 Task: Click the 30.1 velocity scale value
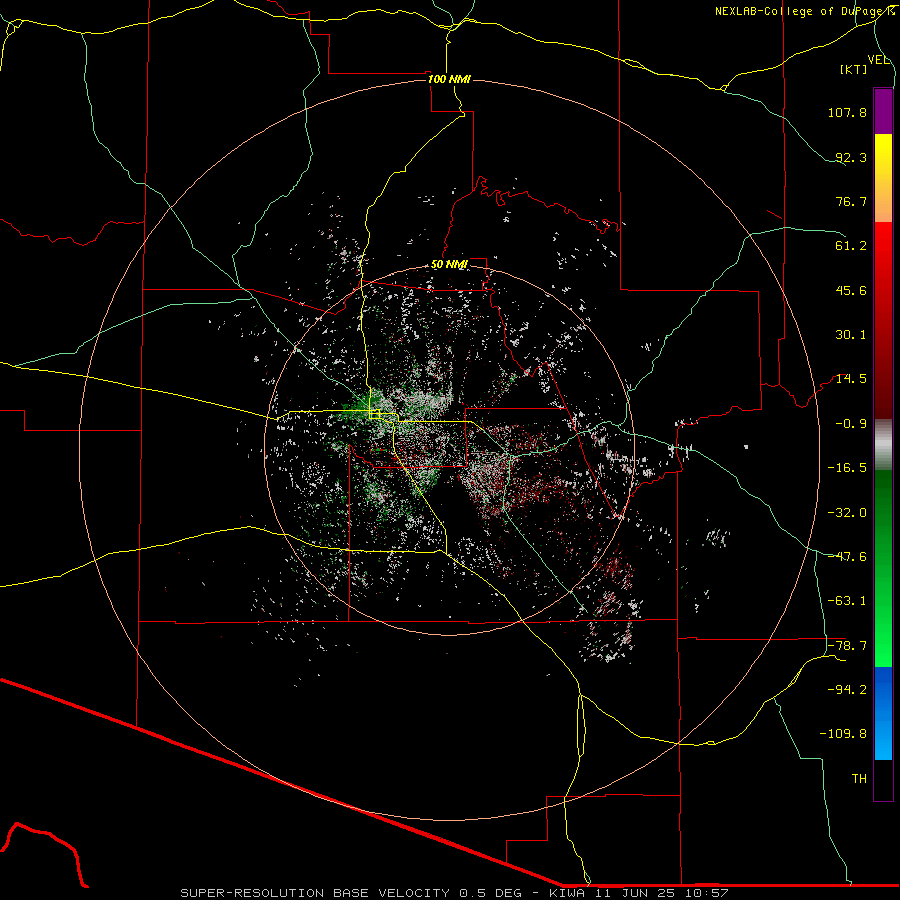[x=851, y=335]
